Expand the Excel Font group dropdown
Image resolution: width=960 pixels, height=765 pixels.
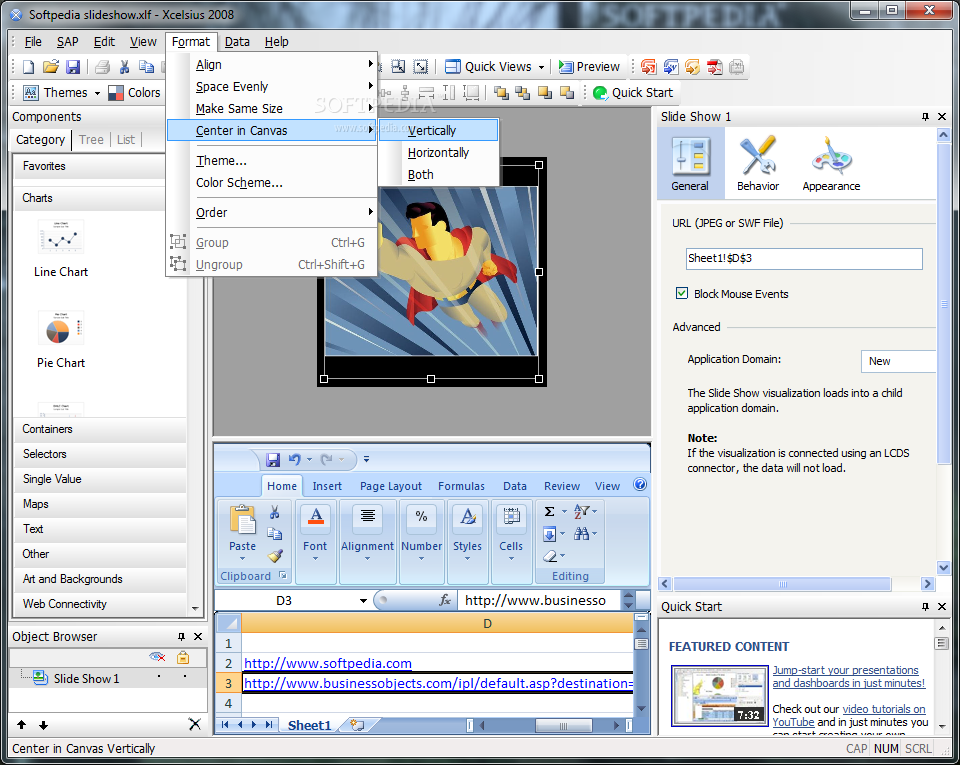(315, 558)
